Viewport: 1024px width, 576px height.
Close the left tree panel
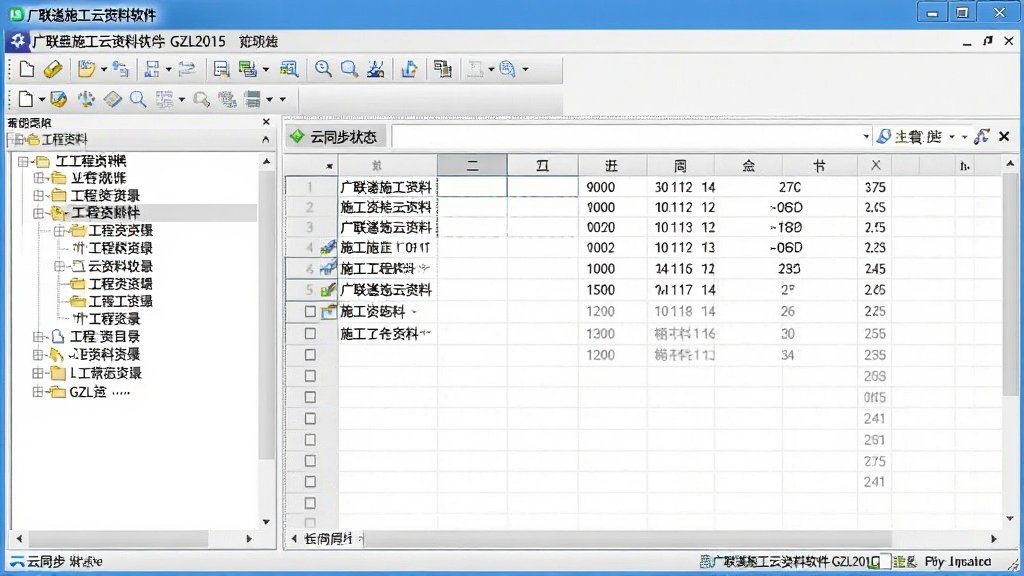point(266,122)
